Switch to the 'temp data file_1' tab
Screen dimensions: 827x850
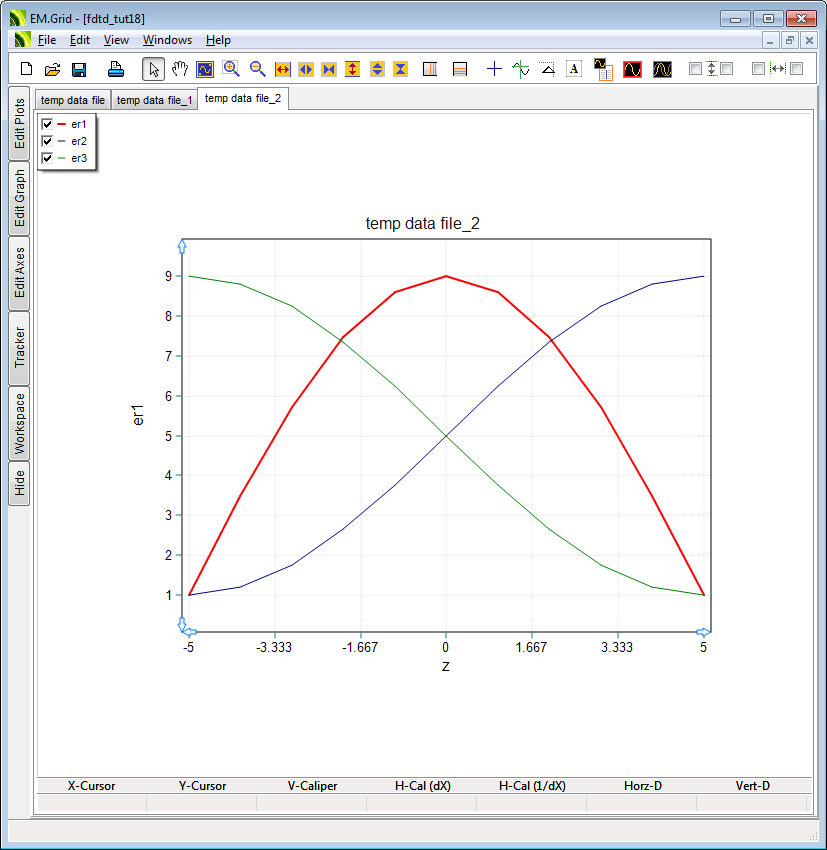[154, 100]
